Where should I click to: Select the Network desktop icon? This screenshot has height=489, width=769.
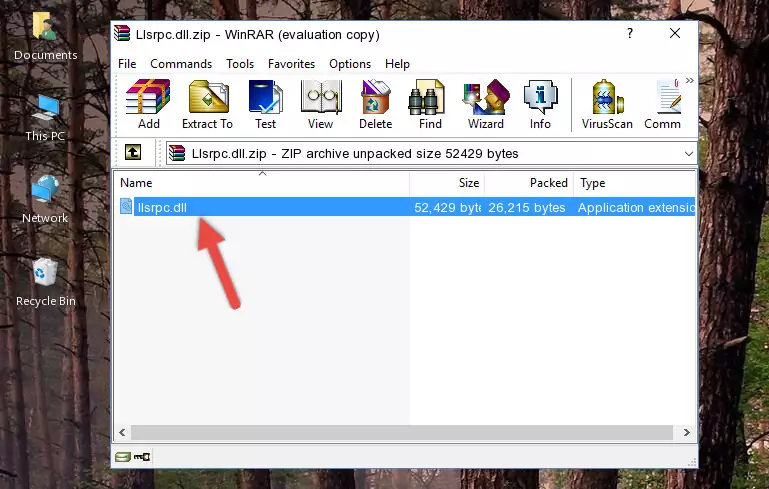pyautogui.click(x=45, y=200)
